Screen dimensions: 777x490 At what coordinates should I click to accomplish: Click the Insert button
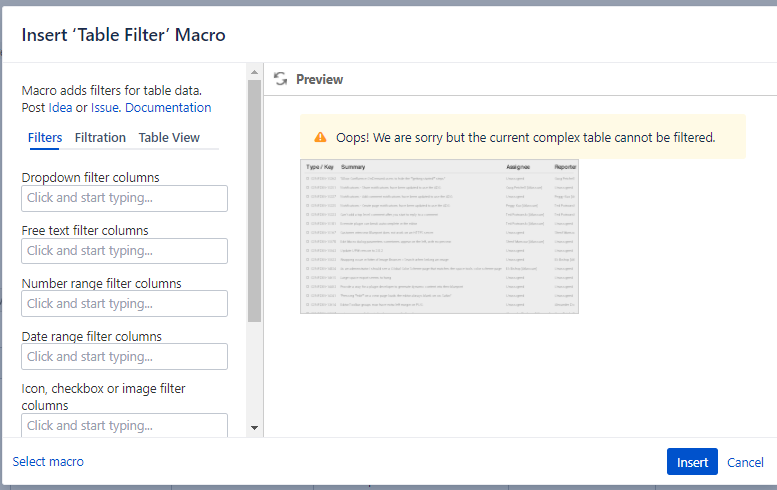pos(692,462)
